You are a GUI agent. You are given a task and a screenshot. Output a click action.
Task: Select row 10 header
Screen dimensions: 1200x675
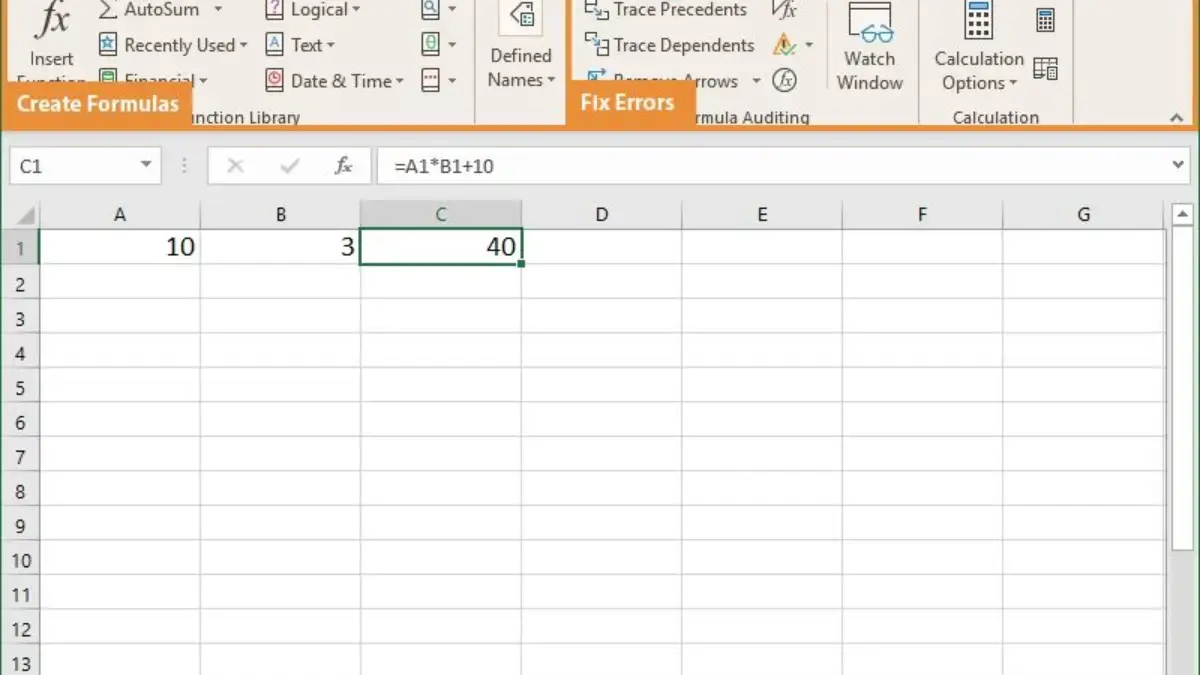(20, 560)
